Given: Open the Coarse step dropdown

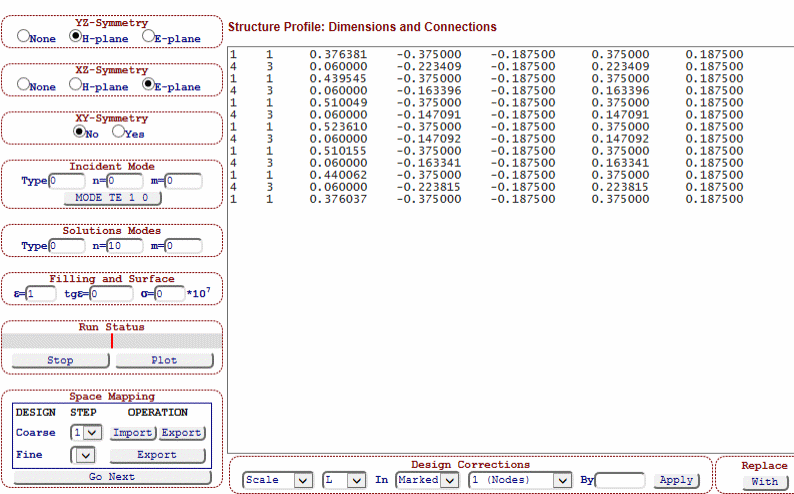Looking at the screenshot, I should (87, 433).
